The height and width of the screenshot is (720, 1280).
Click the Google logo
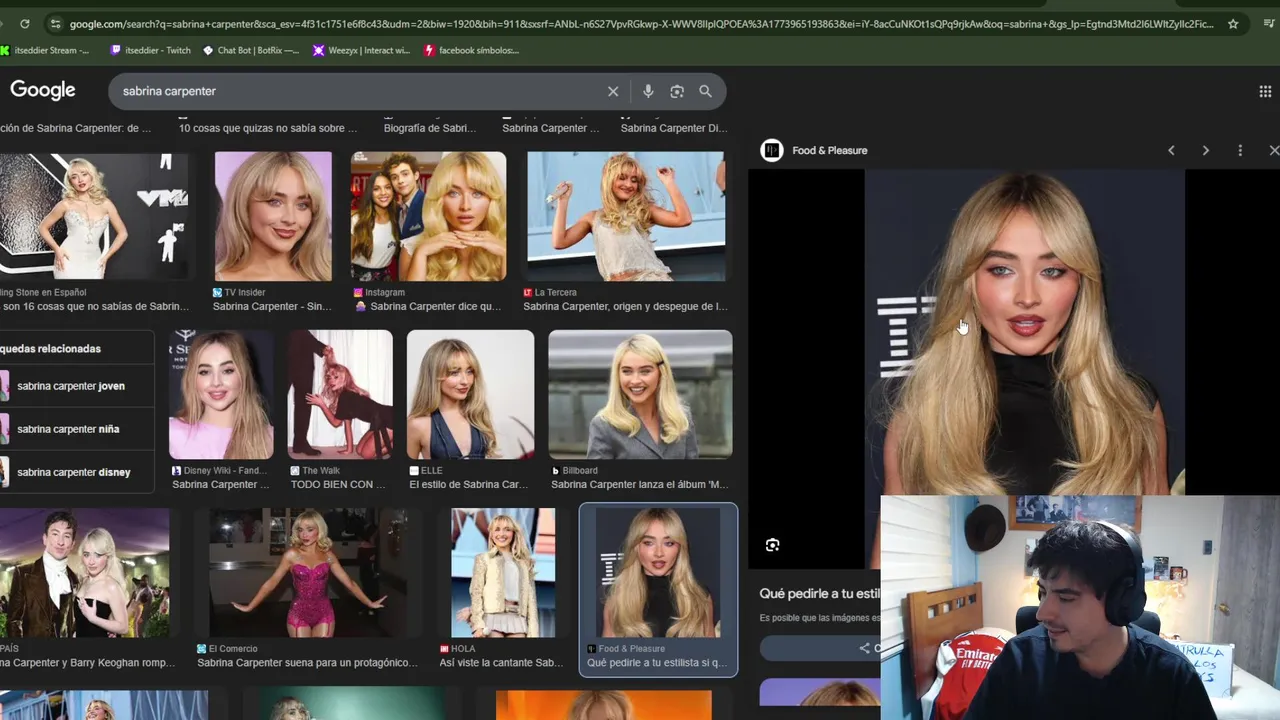pyautogui.click(x=42, y=90)
